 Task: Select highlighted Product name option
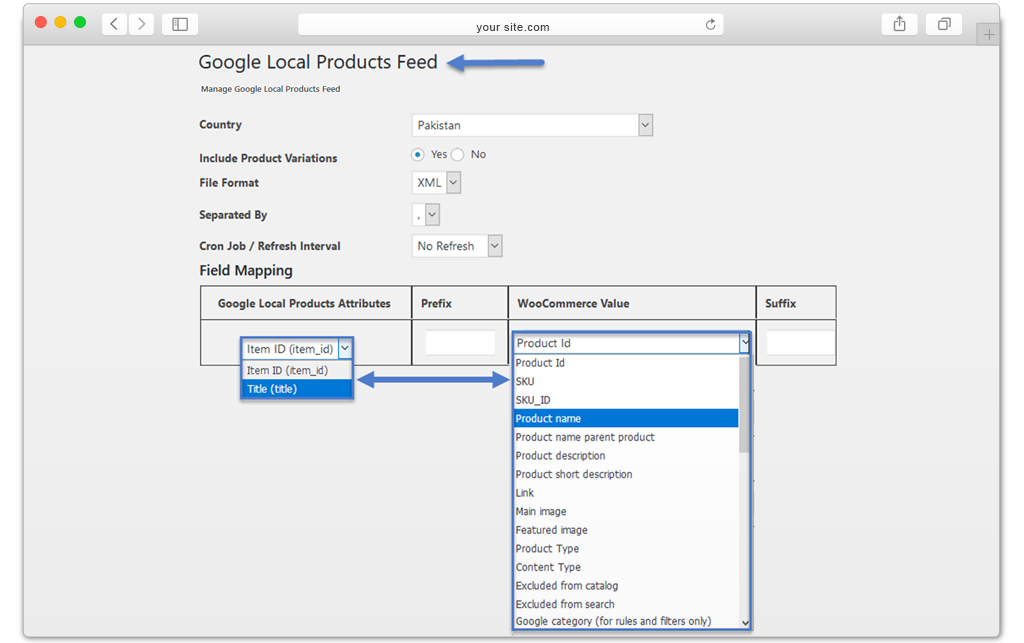pos(626,418)
